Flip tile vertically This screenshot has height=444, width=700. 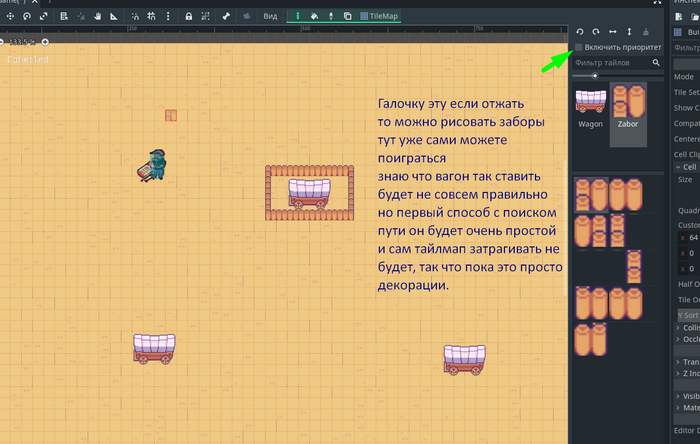[629, 32]
